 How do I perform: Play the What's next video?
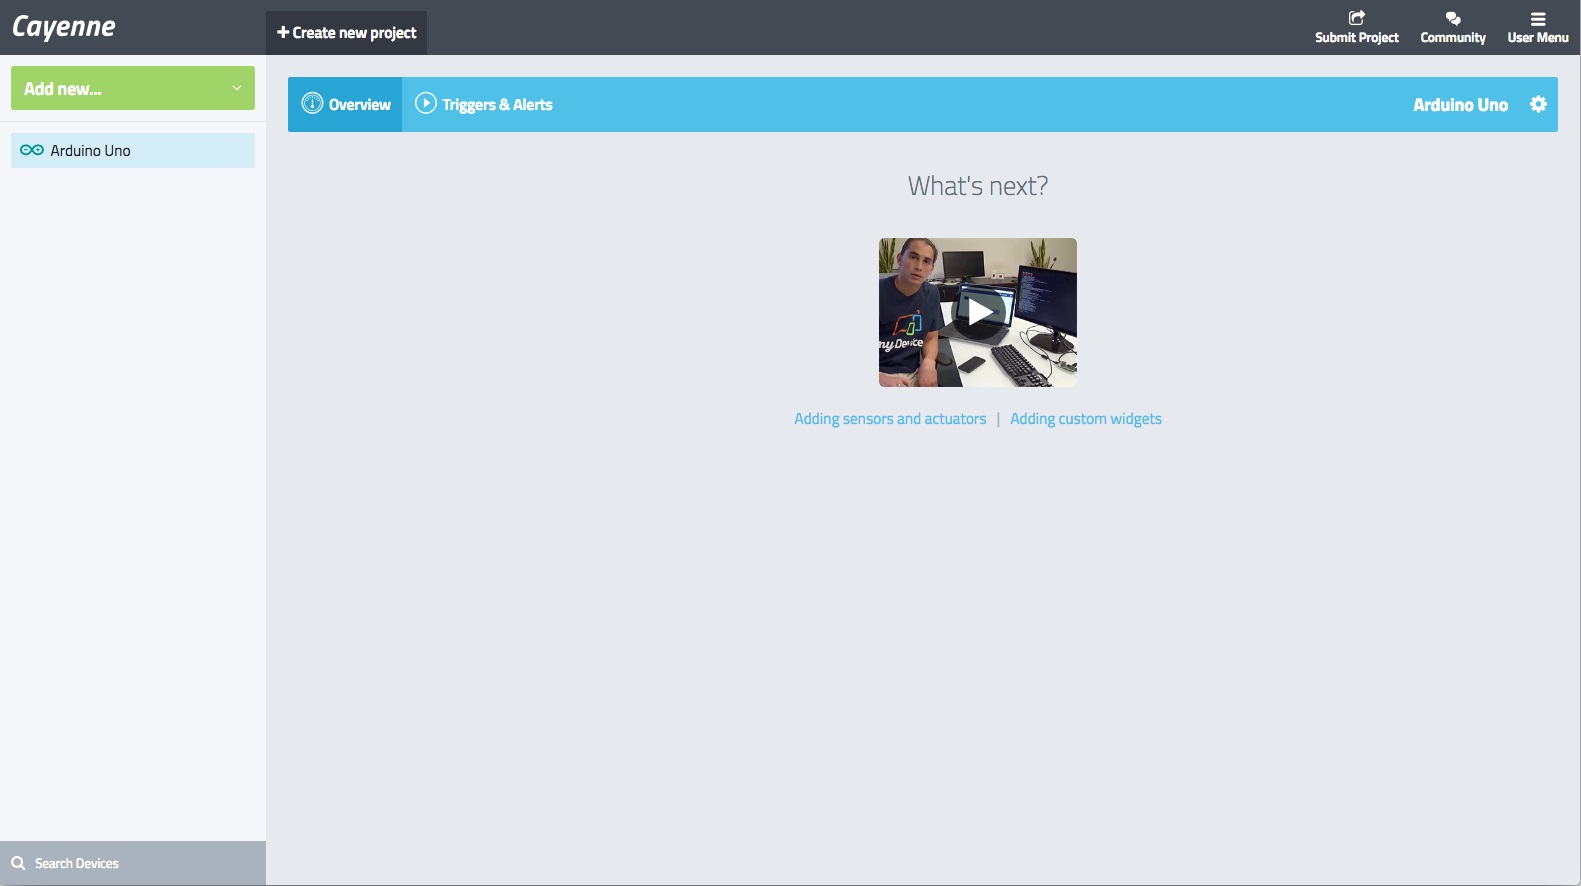point(978,312)
